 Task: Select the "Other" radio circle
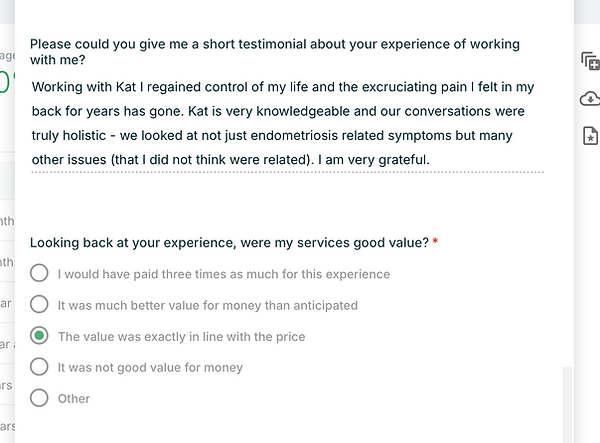pyautogui.click(x=40, y=398)
